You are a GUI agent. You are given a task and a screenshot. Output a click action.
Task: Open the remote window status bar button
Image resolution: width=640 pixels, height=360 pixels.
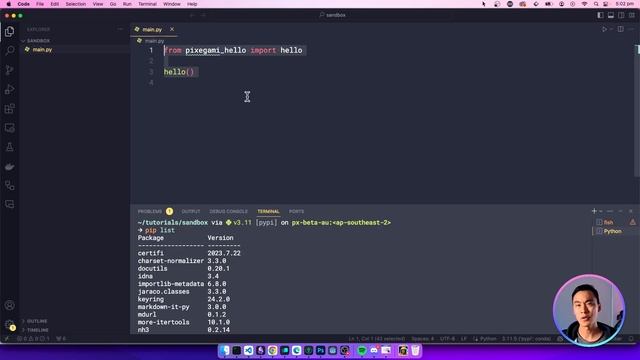pos(7,339)
